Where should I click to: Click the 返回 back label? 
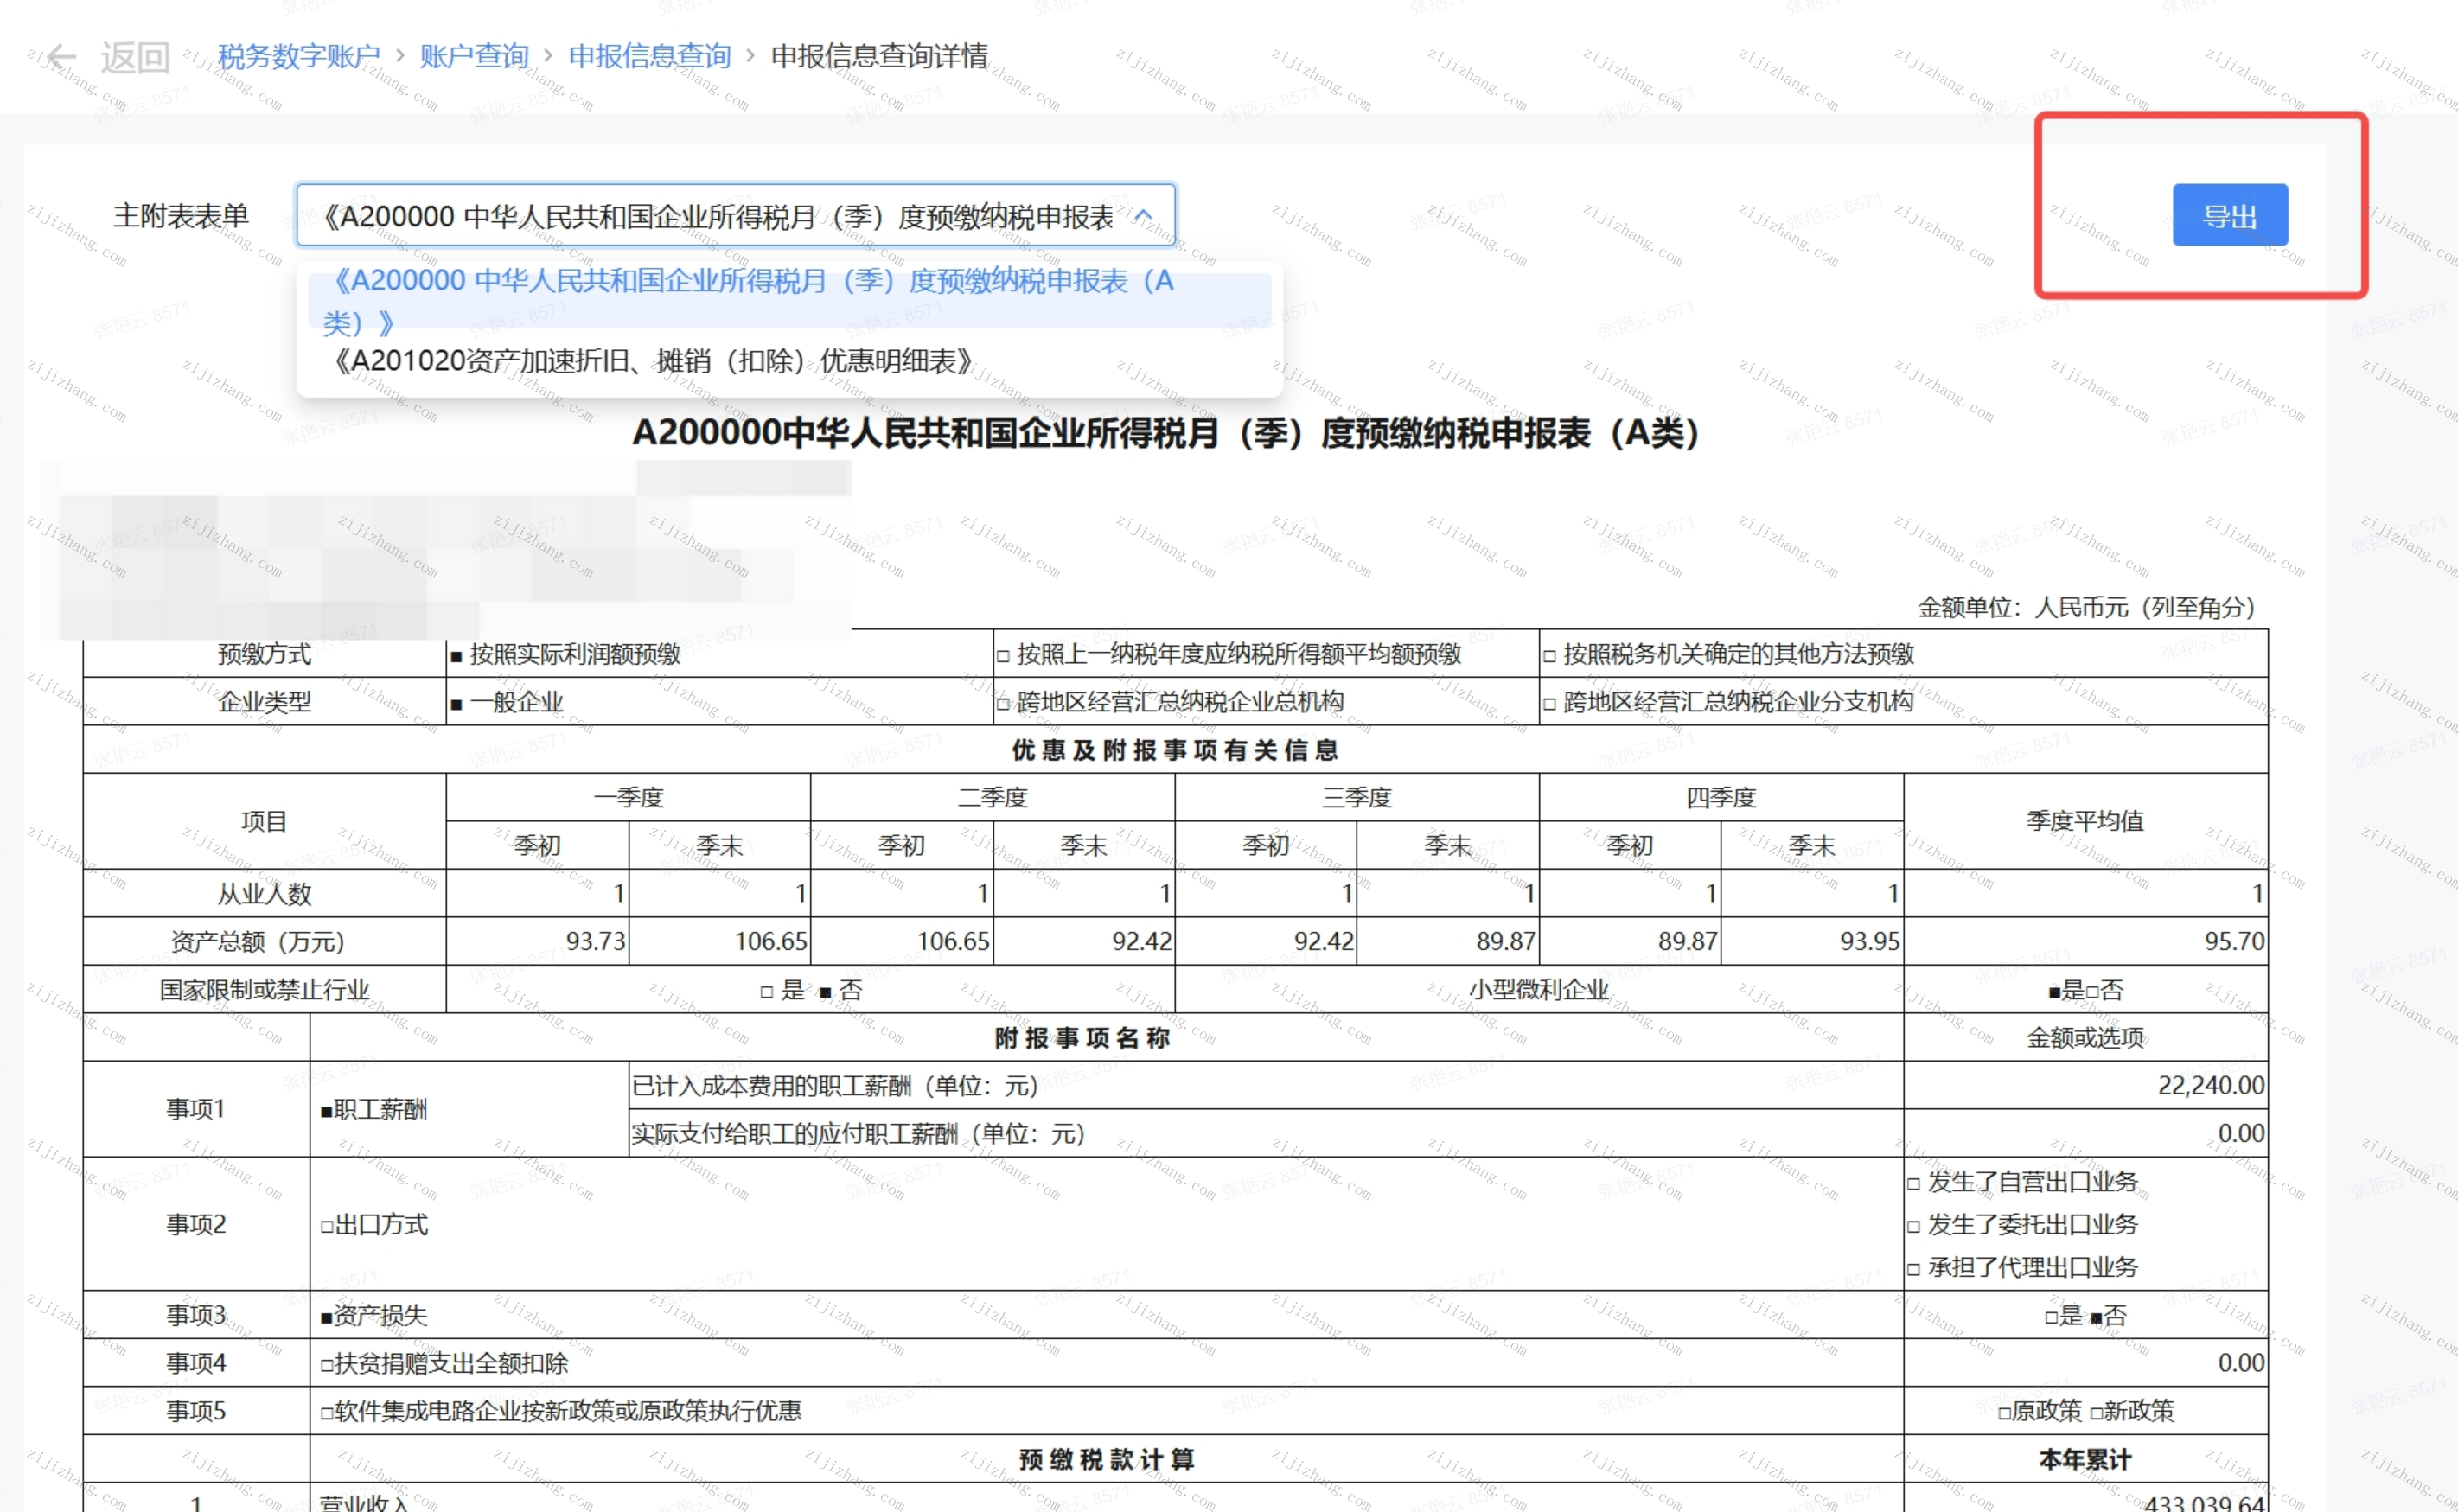135,57
